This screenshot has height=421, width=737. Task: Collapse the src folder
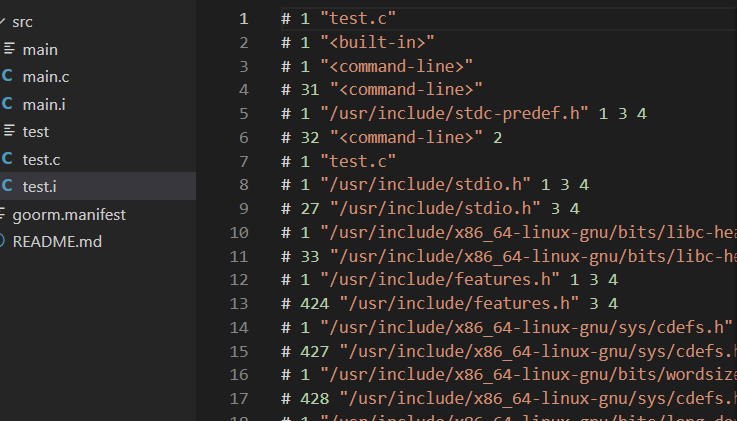pos(22,21)
